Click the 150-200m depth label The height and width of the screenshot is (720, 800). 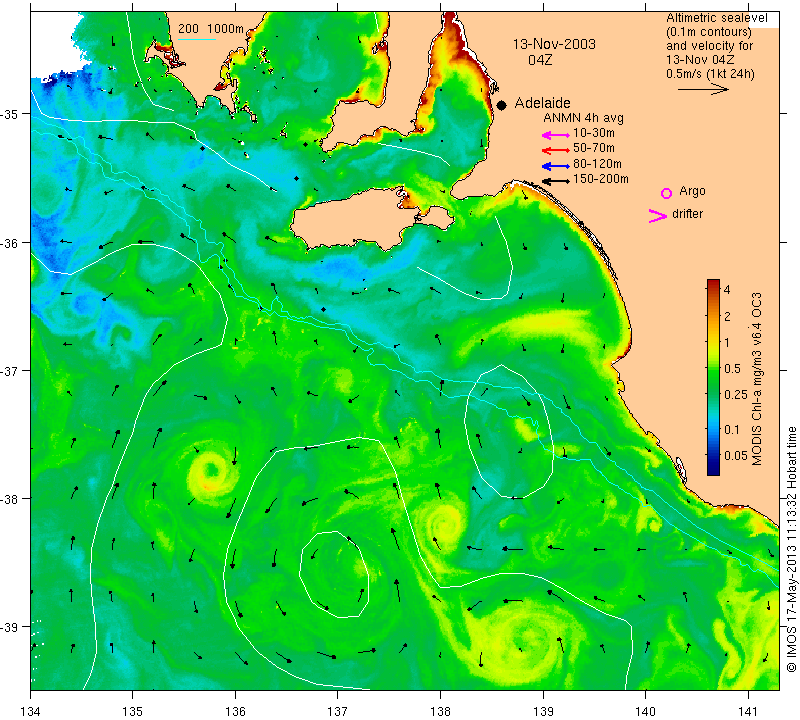(x=601, y=179)
